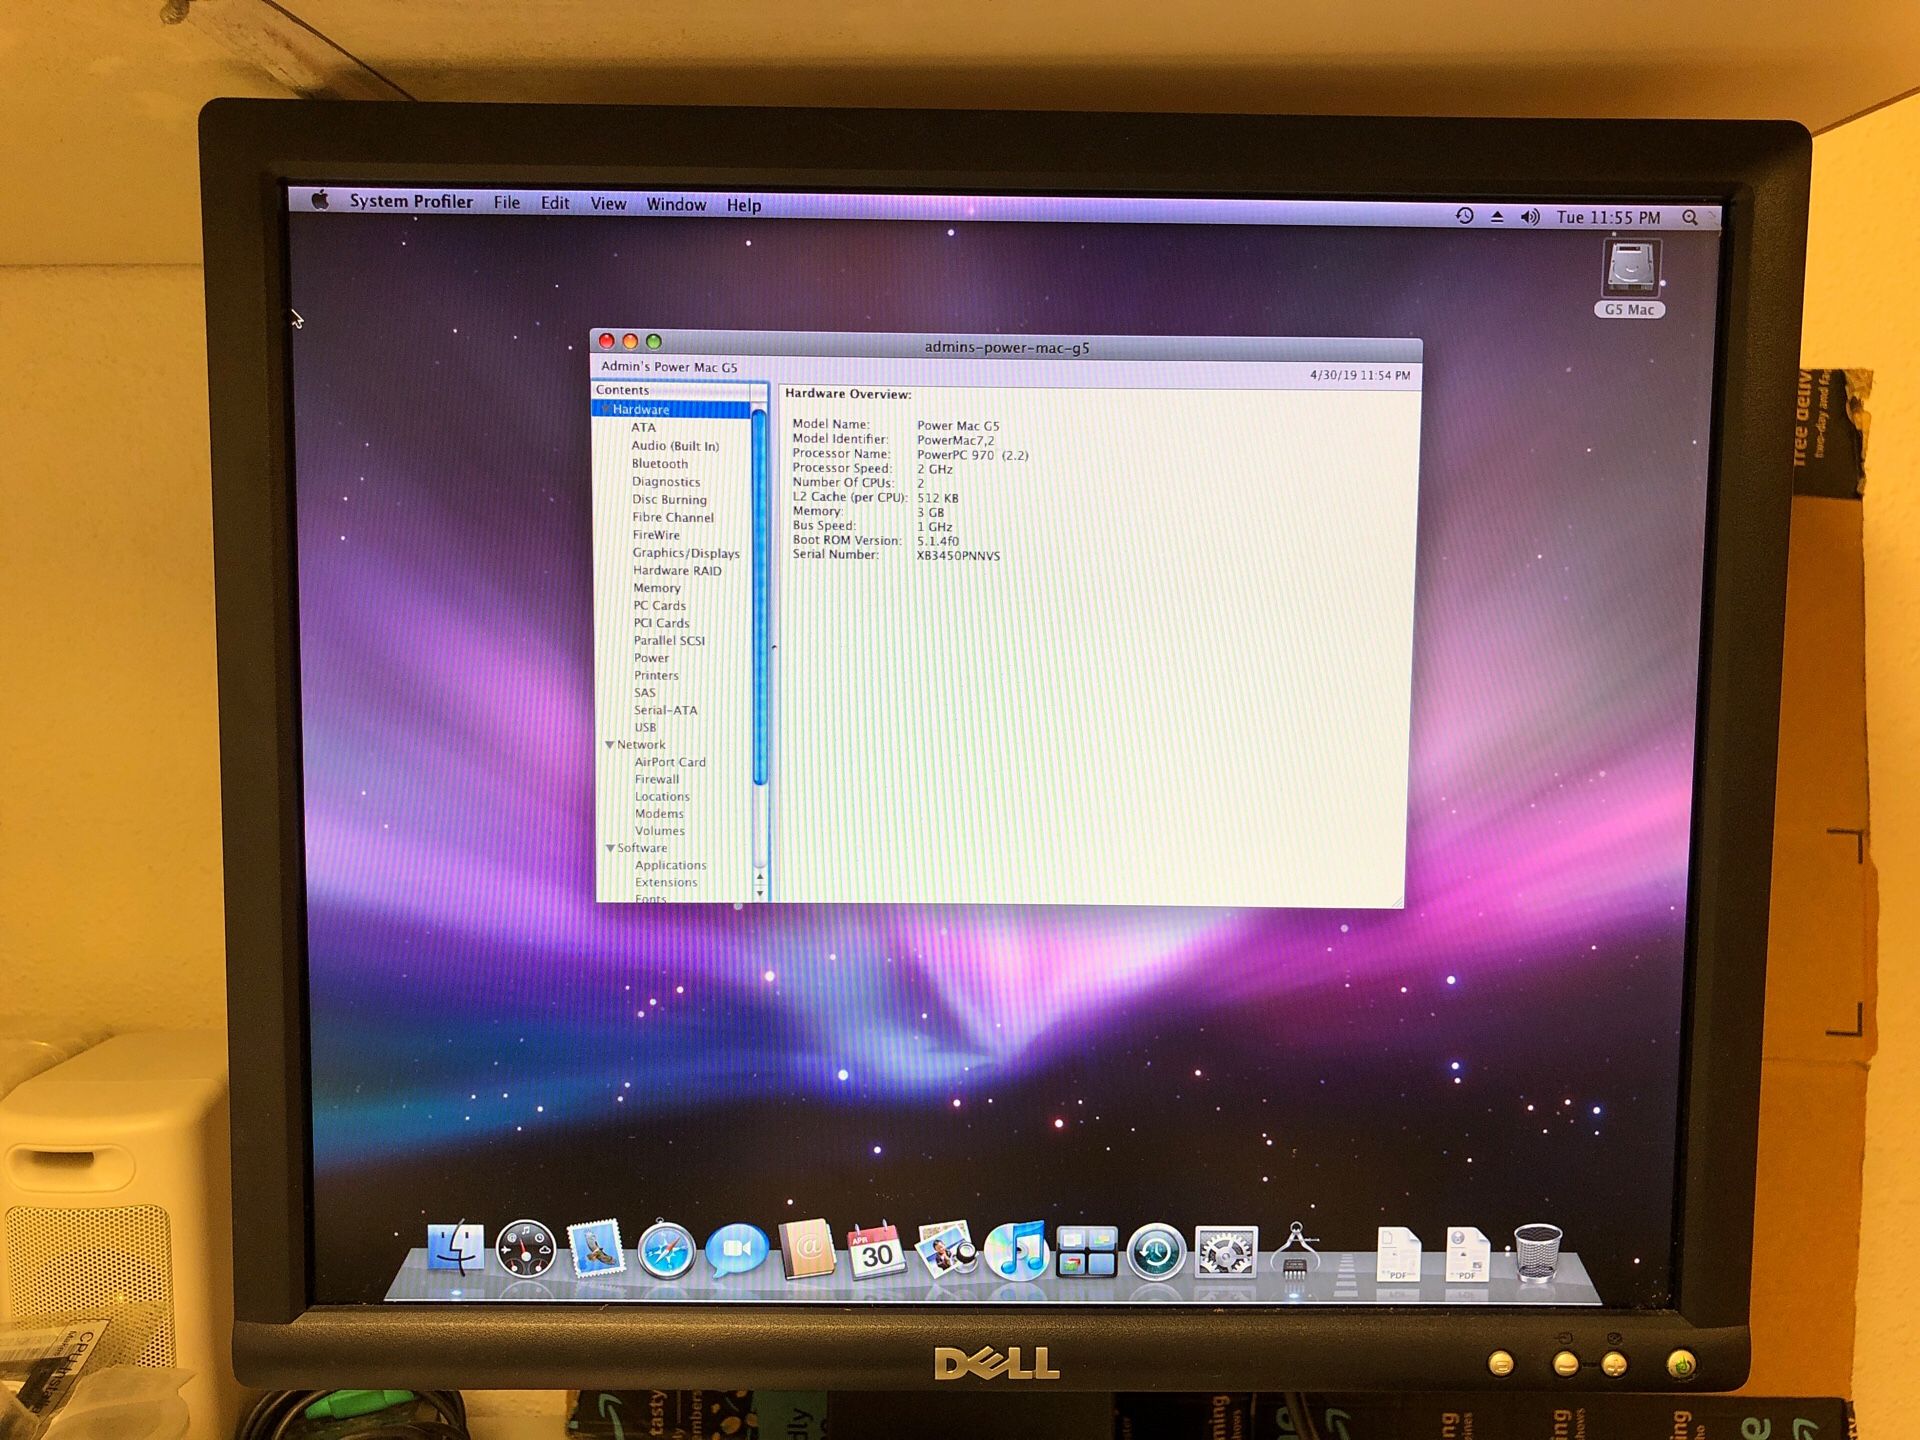
Task: Select Modems under Network
Action: click(659, 813)
